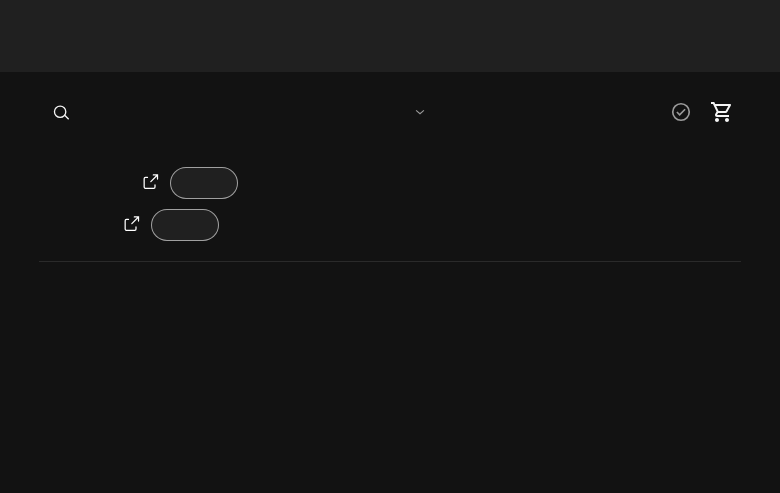Click the lower pill-shaped button
780x493 pixels.
click(x=185, y=225)
